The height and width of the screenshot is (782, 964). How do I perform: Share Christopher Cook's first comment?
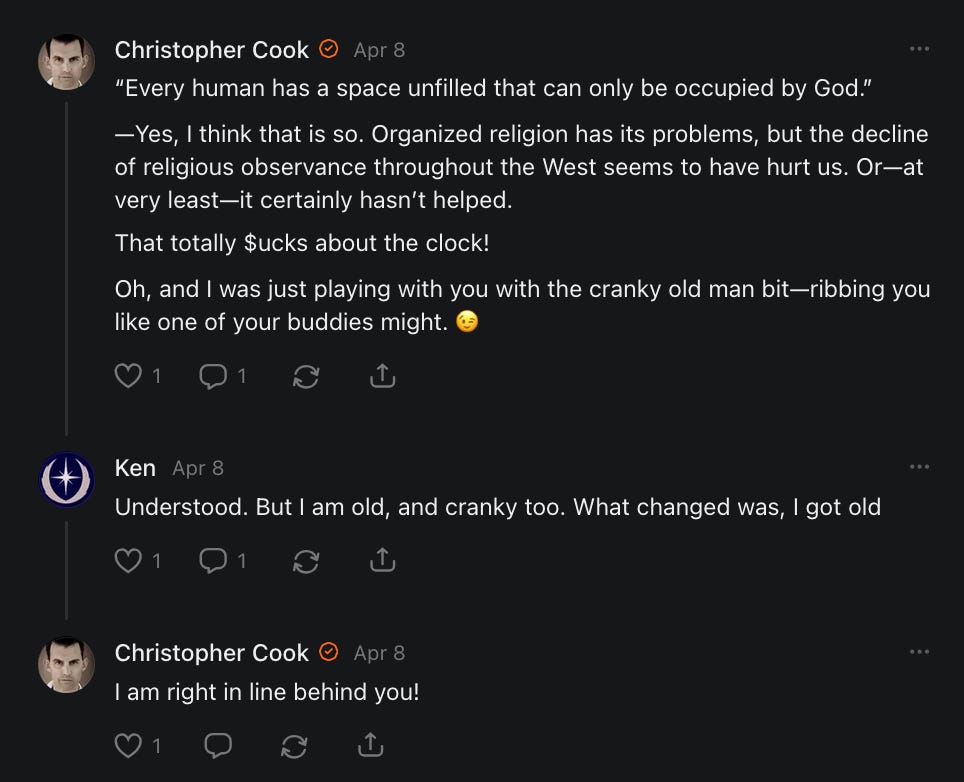[x=382, y=376]
